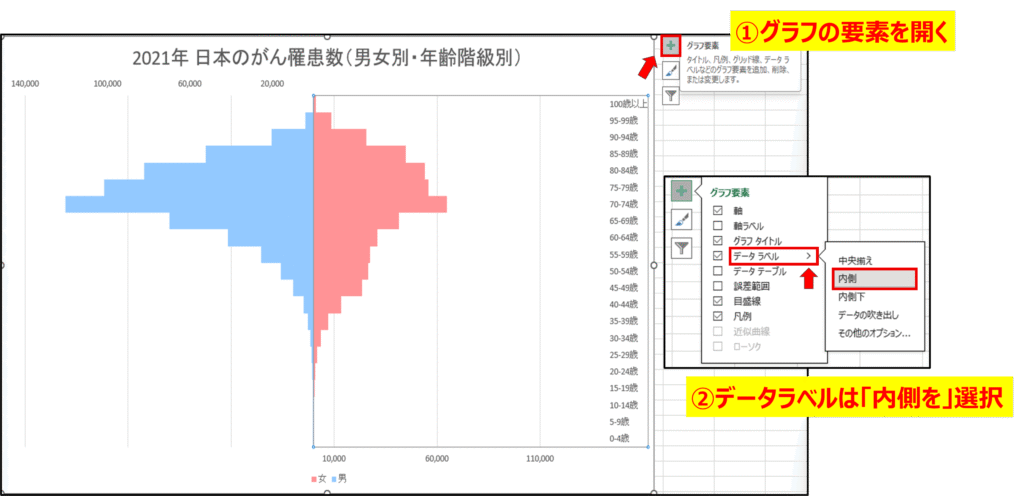
Task: Toggle the グラフ タイトル checkbox
Action: pyautogui.click(x=717, y=241)
